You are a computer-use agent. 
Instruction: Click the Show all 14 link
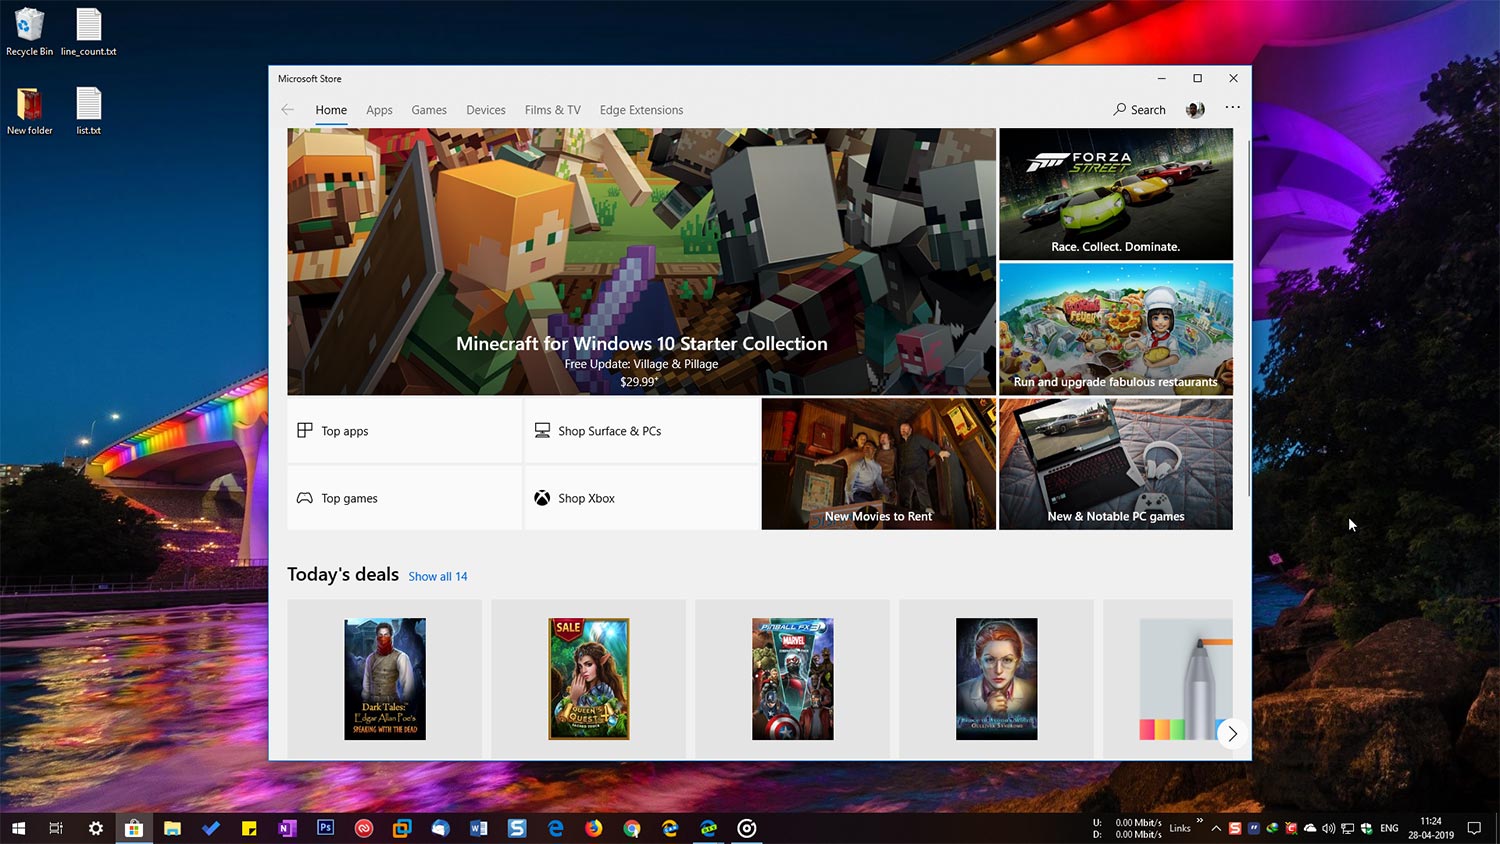(438, 576)
